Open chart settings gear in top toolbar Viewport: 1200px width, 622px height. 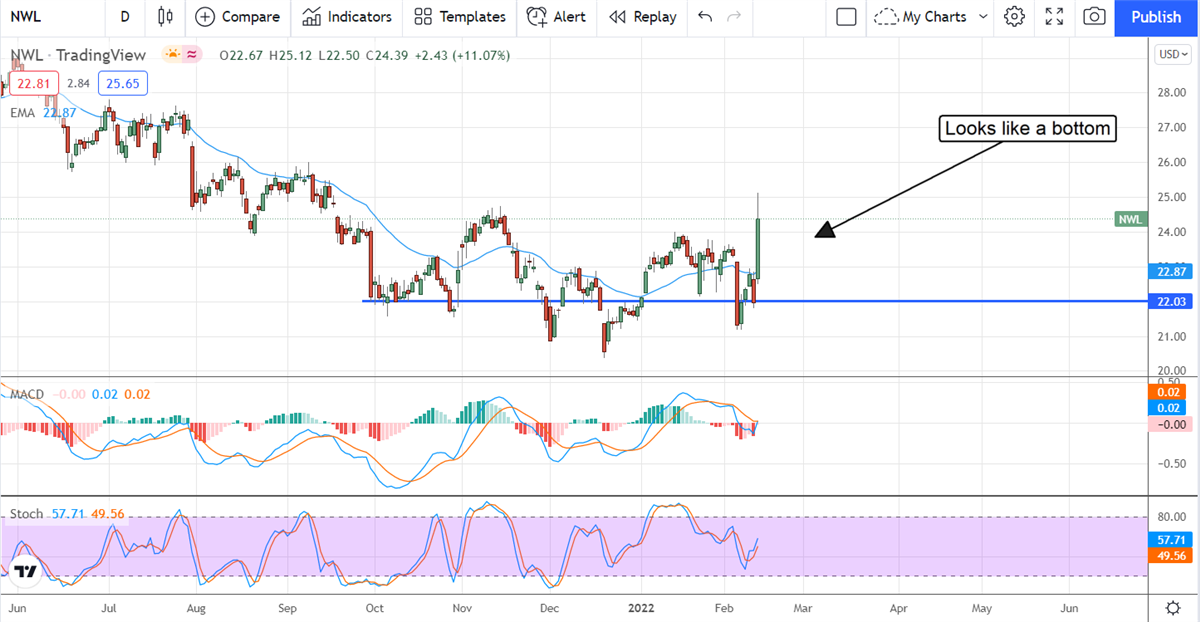[x=1015, y=17]
